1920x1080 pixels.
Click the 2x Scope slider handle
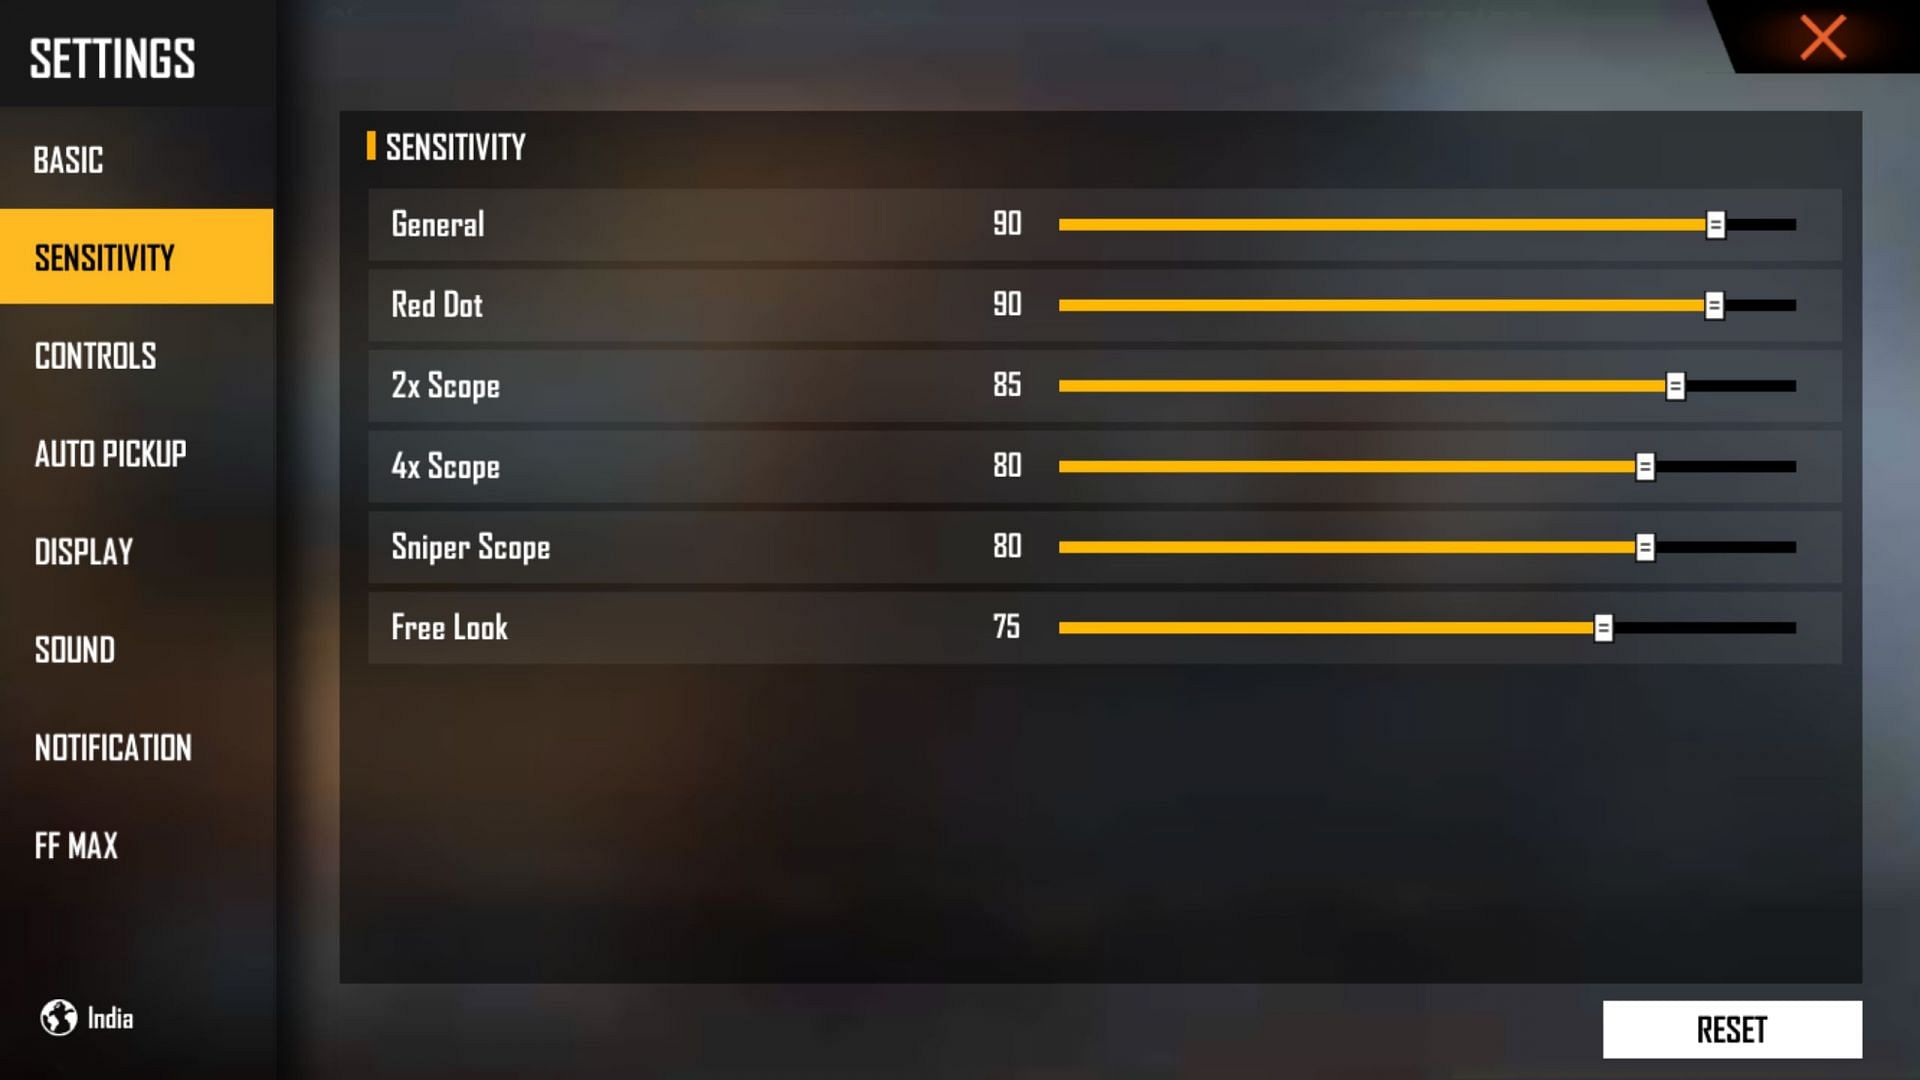(x=1676, y=385)
